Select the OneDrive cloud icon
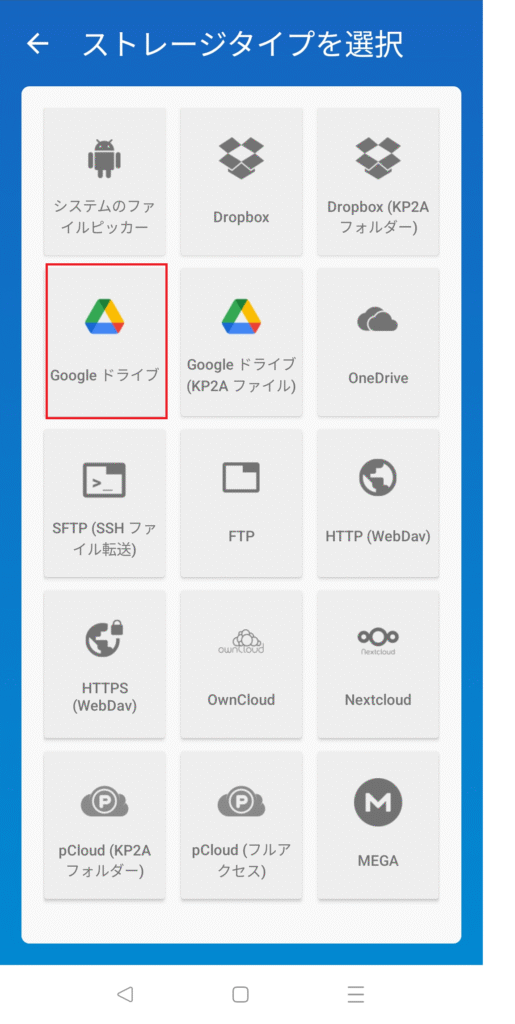This screenshot has width=515, height=1024. click(x=378, y=320)
